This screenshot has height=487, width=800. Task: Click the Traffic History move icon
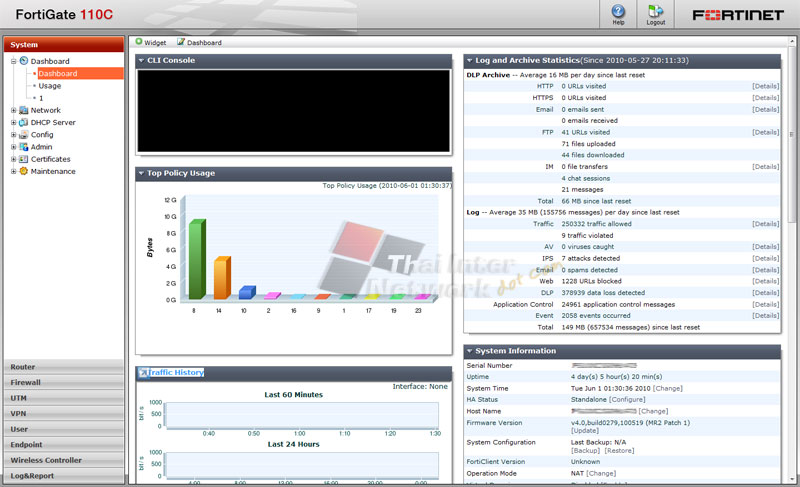click(143, 373)
